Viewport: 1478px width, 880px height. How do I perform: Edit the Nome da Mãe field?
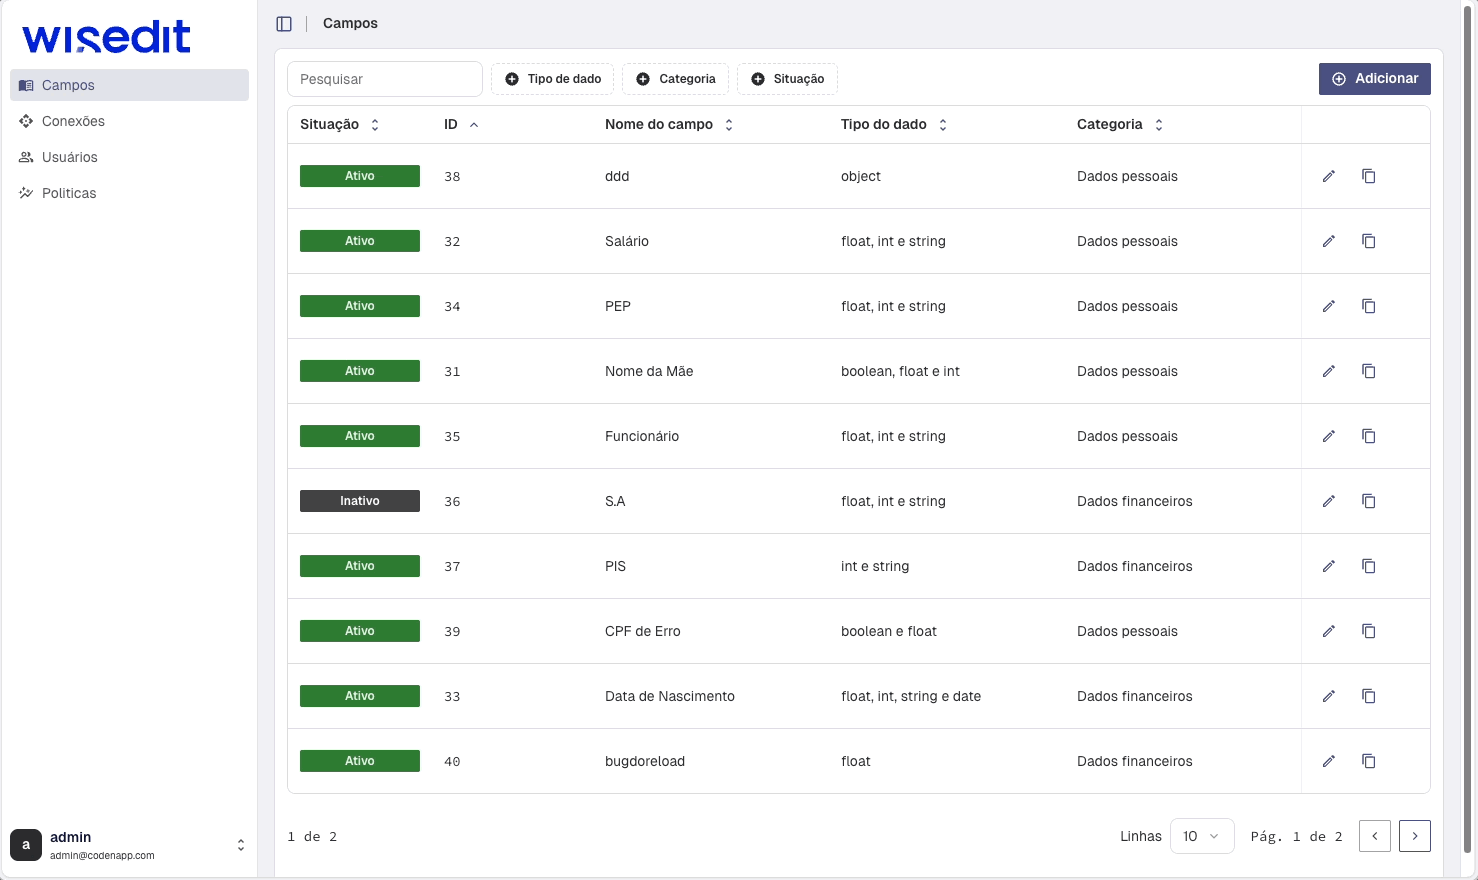1328,371
